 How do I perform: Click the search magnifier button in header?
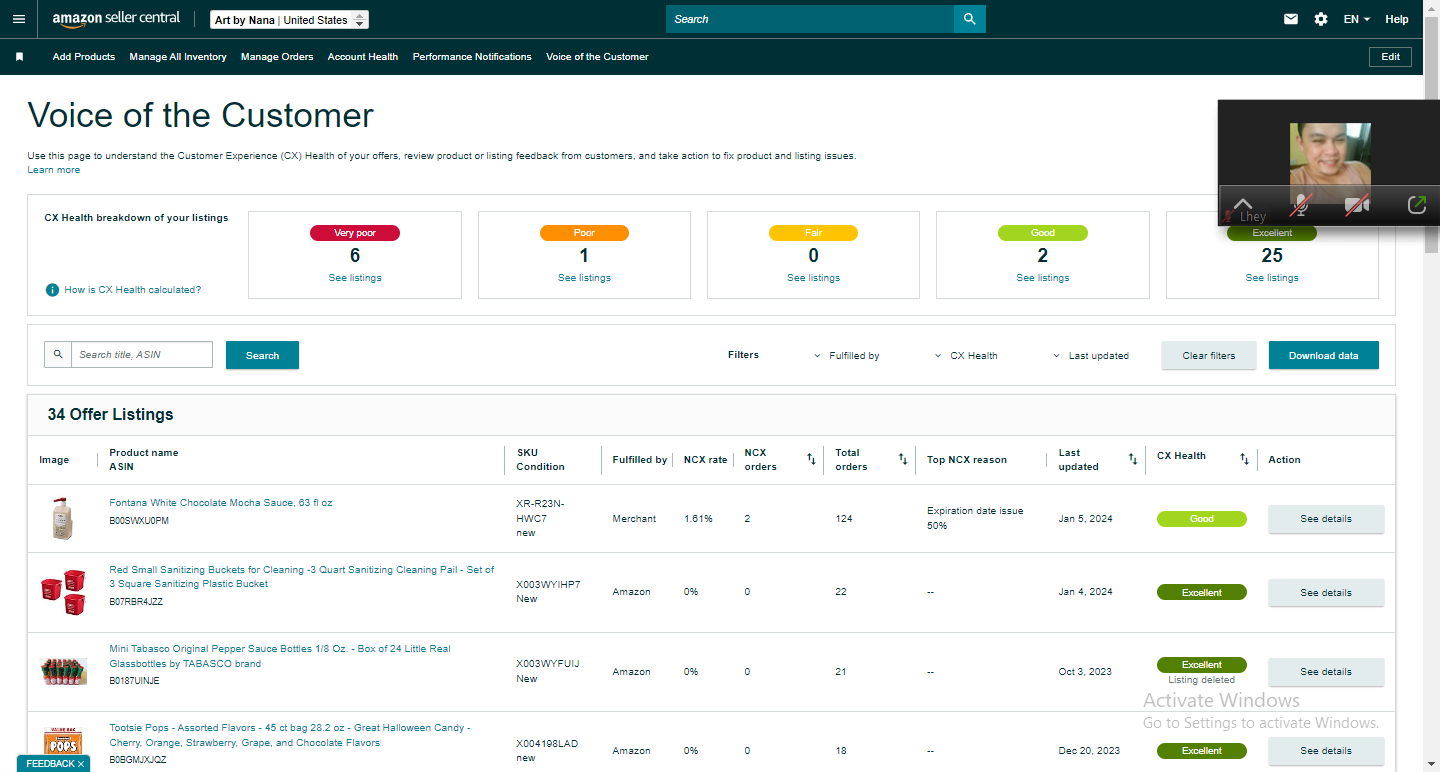[x=969, y=19]
